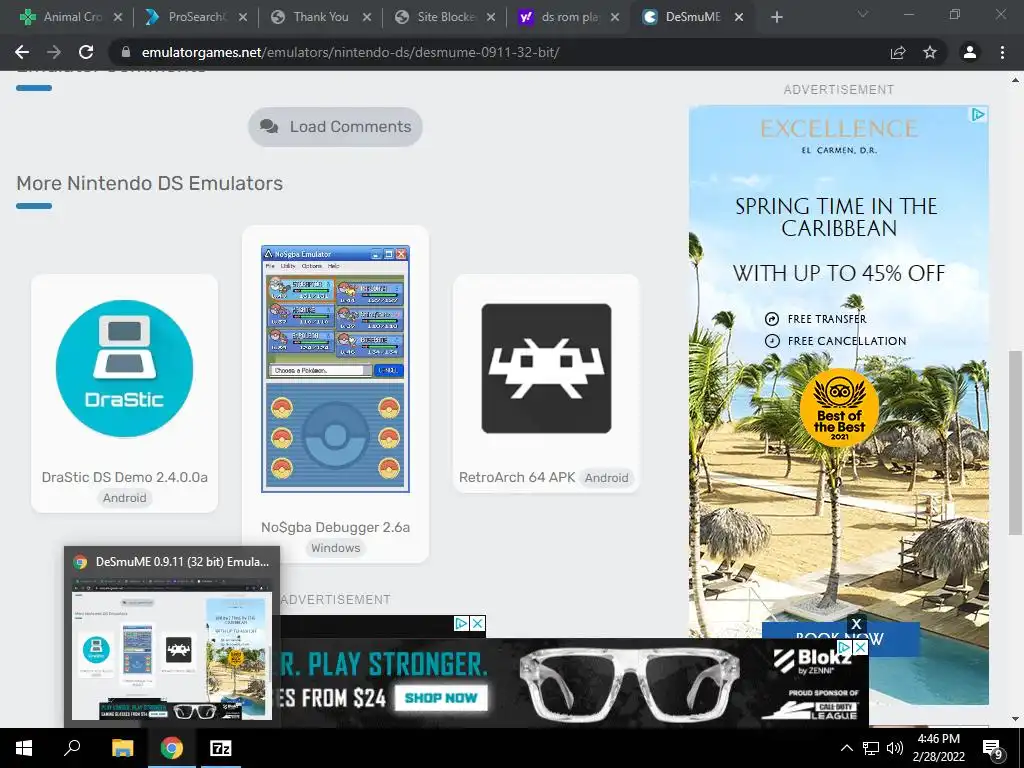Click AdChoices icon on small upper ad

pyautogui.click(x=461, y=624)
